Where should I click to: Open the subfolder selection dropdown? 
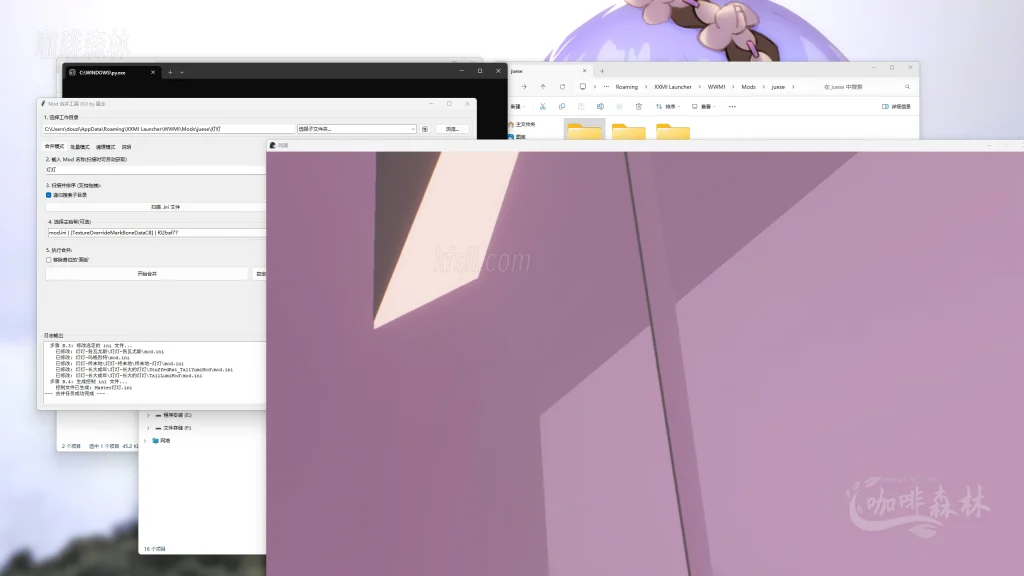tap(356, 129)
